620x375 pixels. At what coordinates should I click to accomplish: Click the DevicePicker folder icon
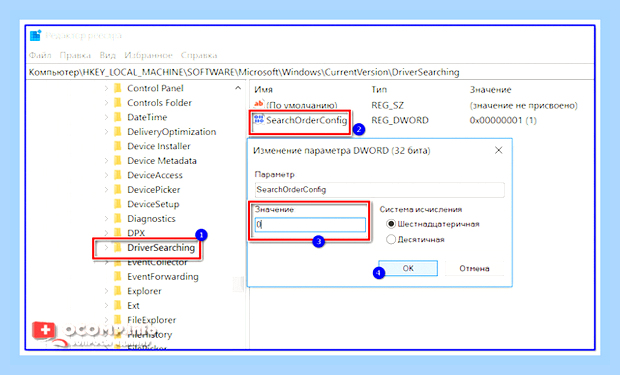coord(117,189)
